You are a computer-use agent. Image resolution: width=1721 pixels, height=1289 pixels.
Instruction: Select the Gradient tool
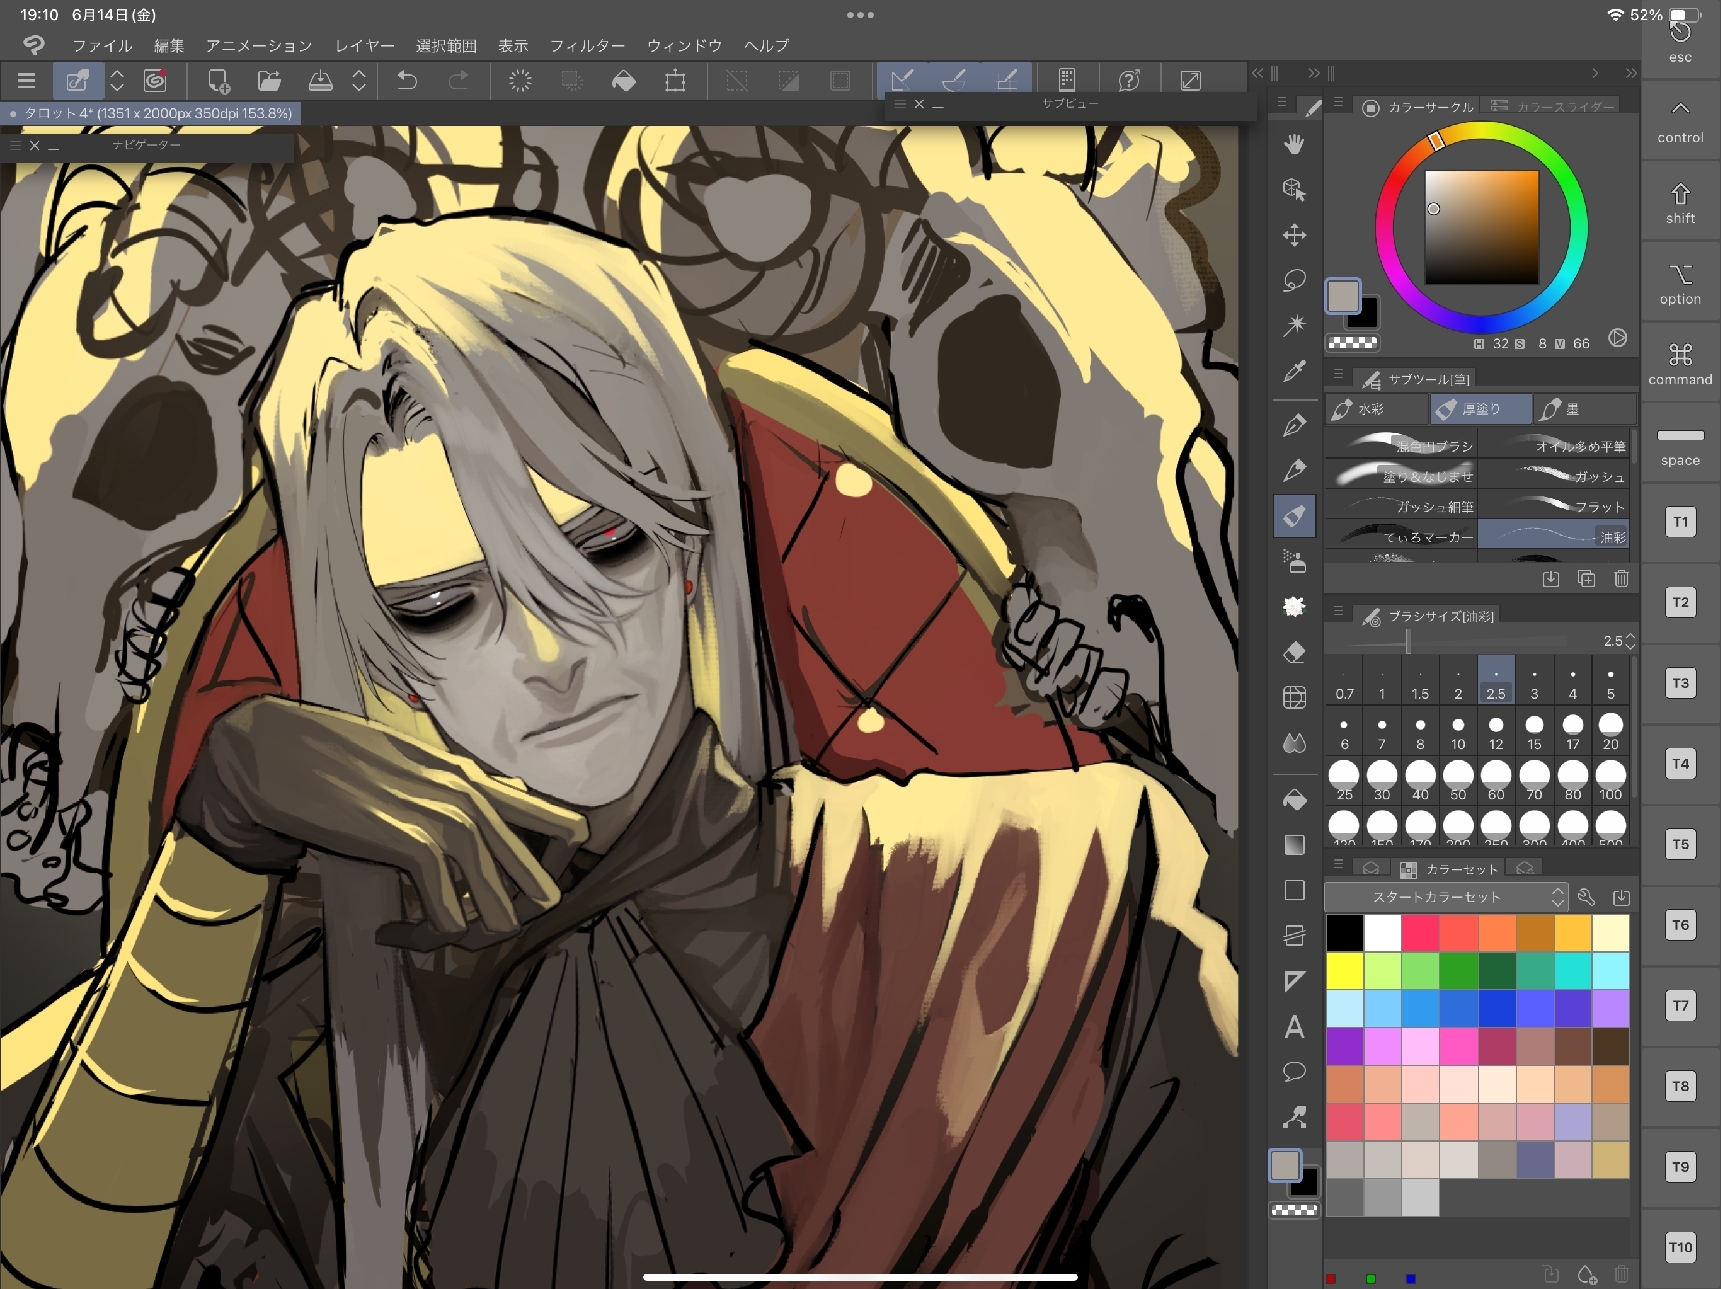pos(1294,845)
